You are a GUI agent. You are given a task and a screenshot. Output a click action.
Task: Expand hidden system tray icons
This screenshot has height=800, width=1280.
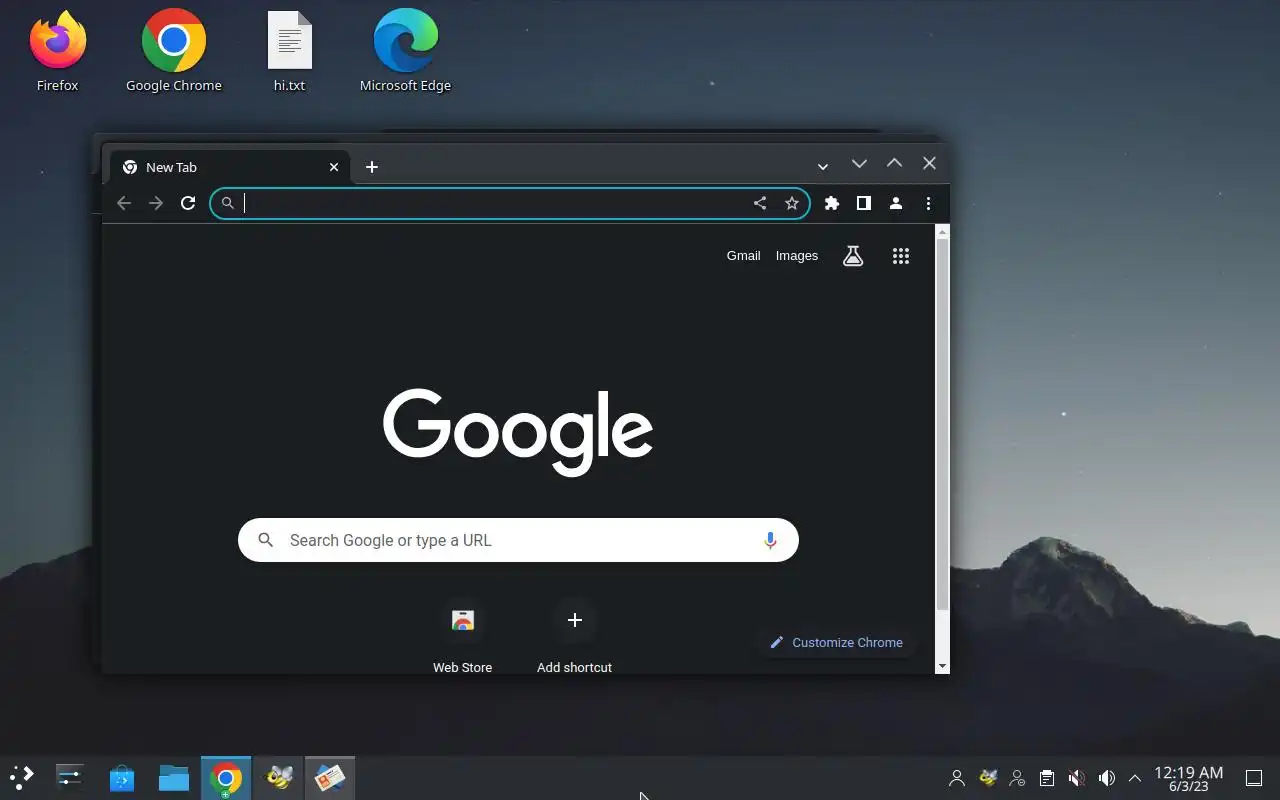pos(1135,778)
